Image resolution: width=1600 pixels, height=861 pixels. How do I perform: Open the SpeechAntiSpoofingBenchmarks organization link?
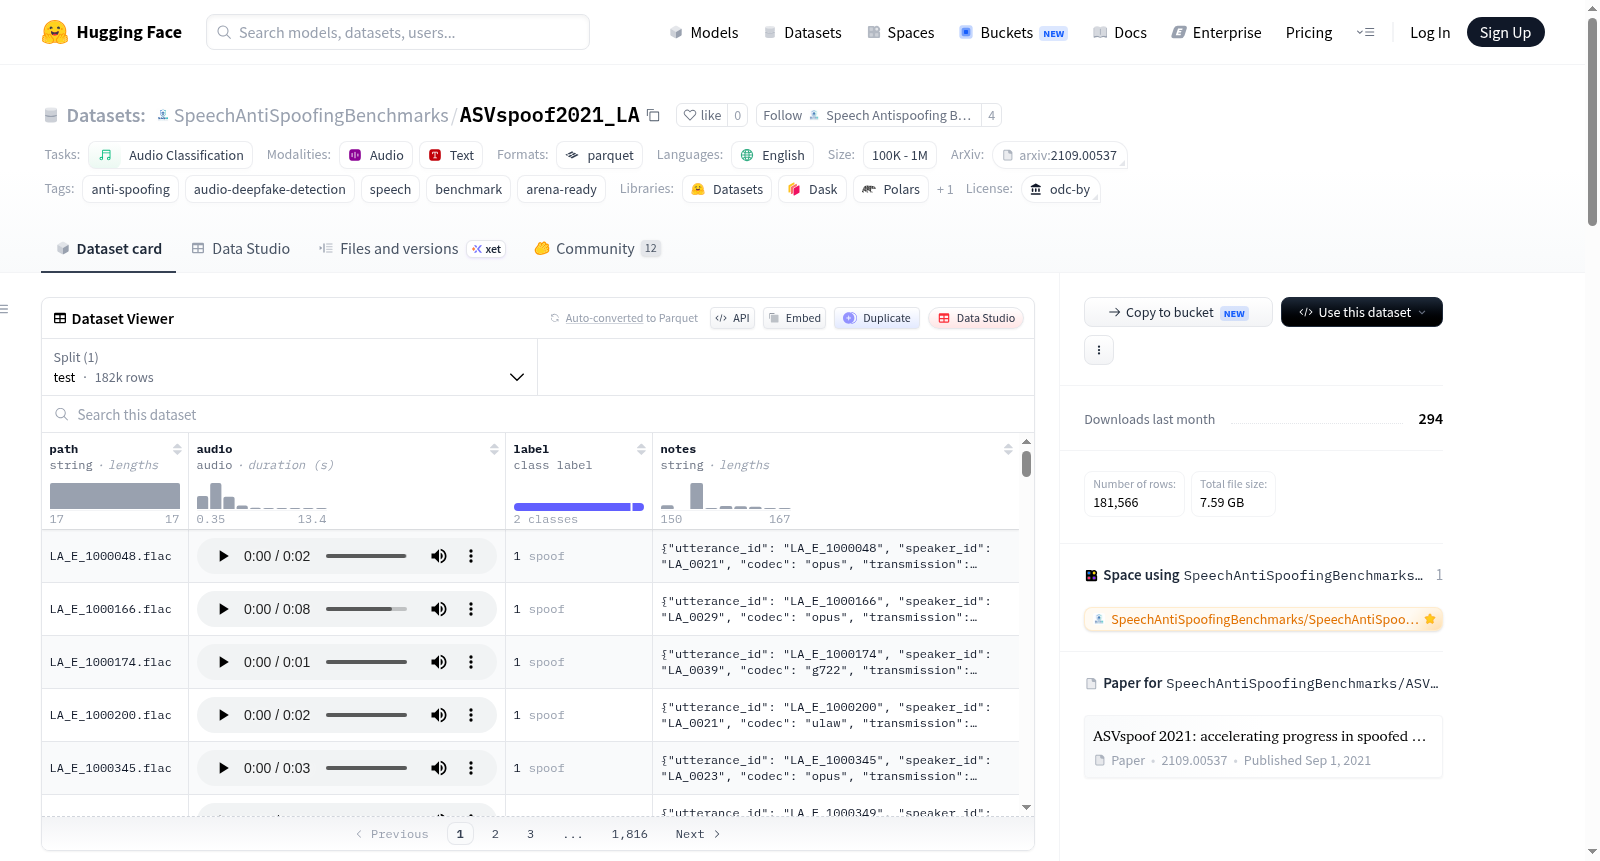click(x=311, y=115)
